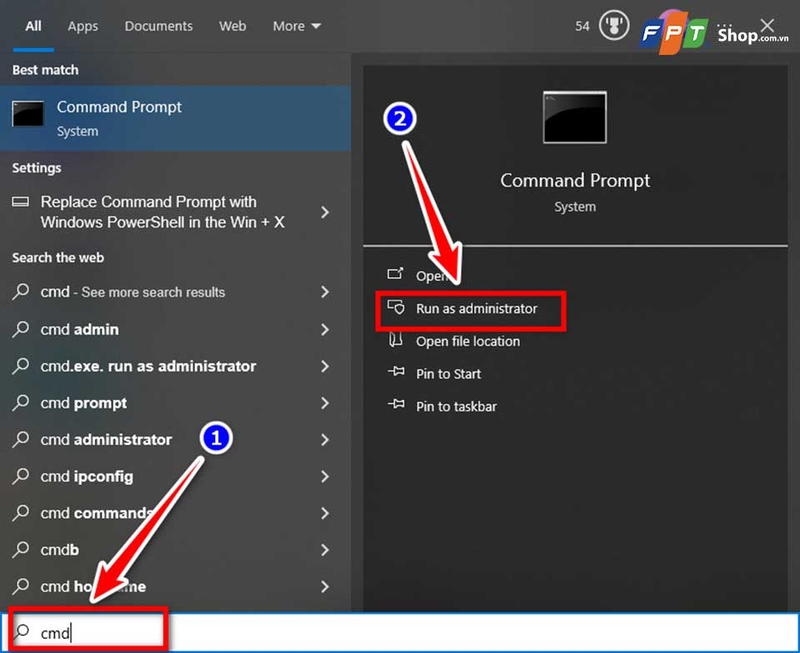
Task: Click pin icon beside Pin to Start
Action: click(396, 372)
